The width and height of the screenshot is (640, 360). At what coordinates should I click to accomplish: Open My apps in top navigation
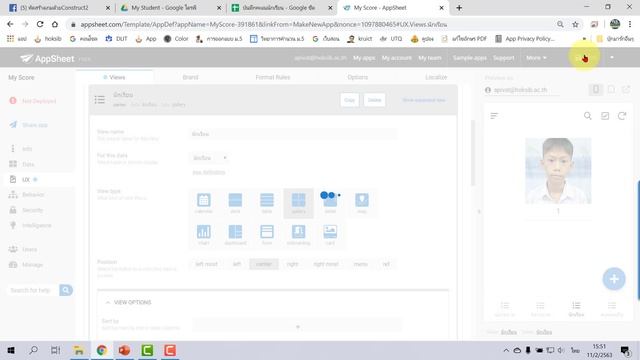click(364, 58)
